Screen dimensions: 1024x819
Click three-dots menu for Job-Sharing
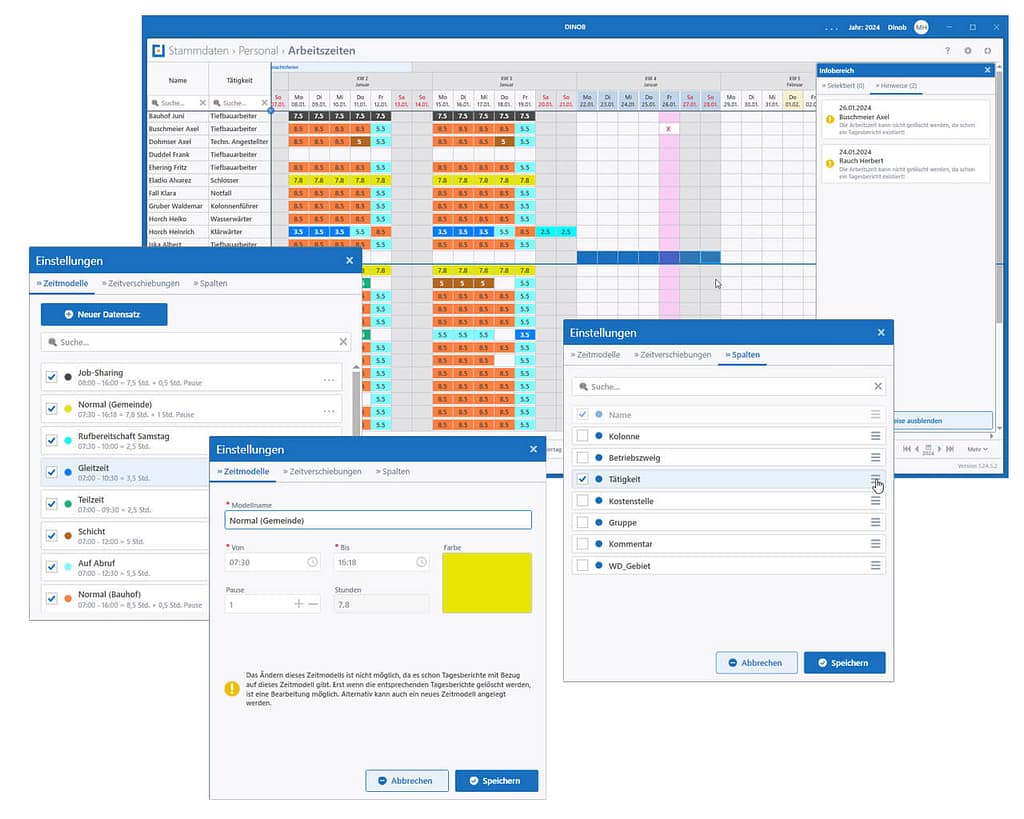click(x=328, y=380)
